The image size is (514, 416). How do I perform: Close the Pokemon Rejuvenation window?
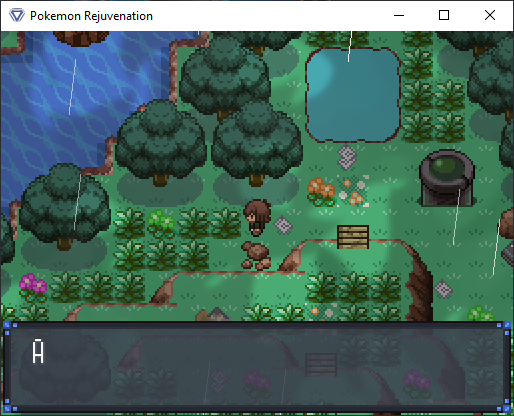tap(490, 15)
